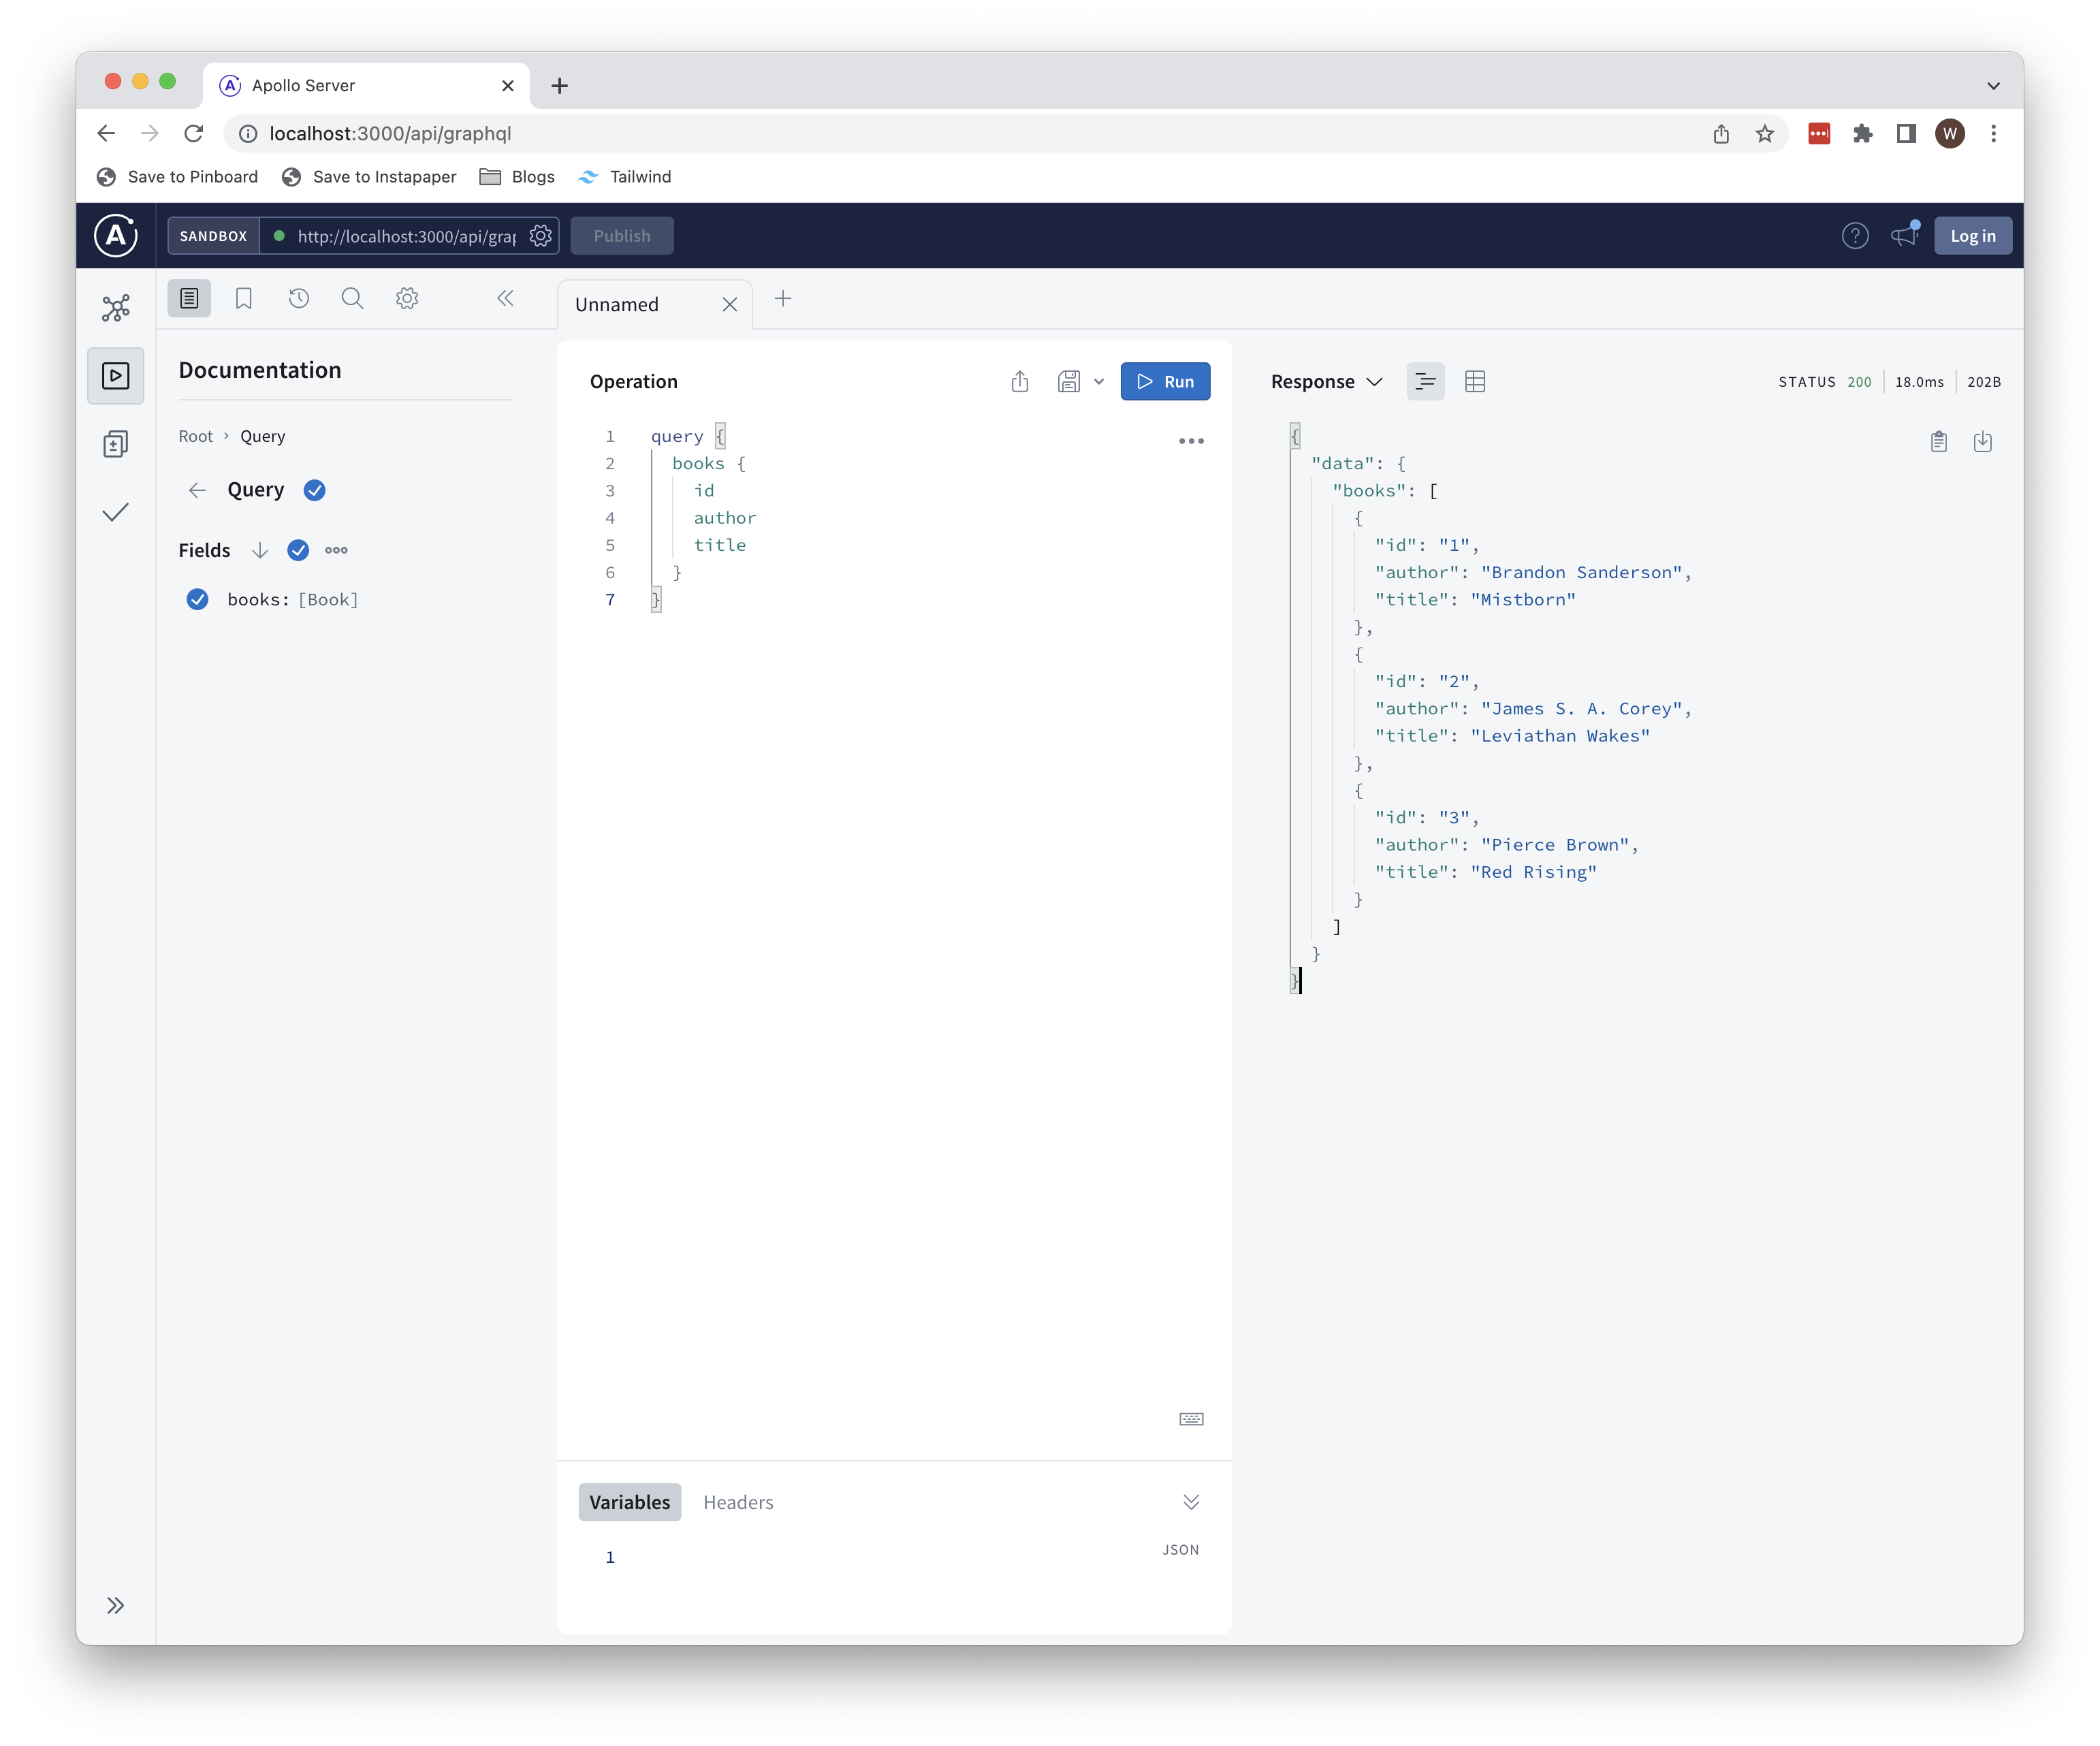Switch to the Headers tab
The width and height of the screenshot is (2100, 1746).
click(738, 1502)
